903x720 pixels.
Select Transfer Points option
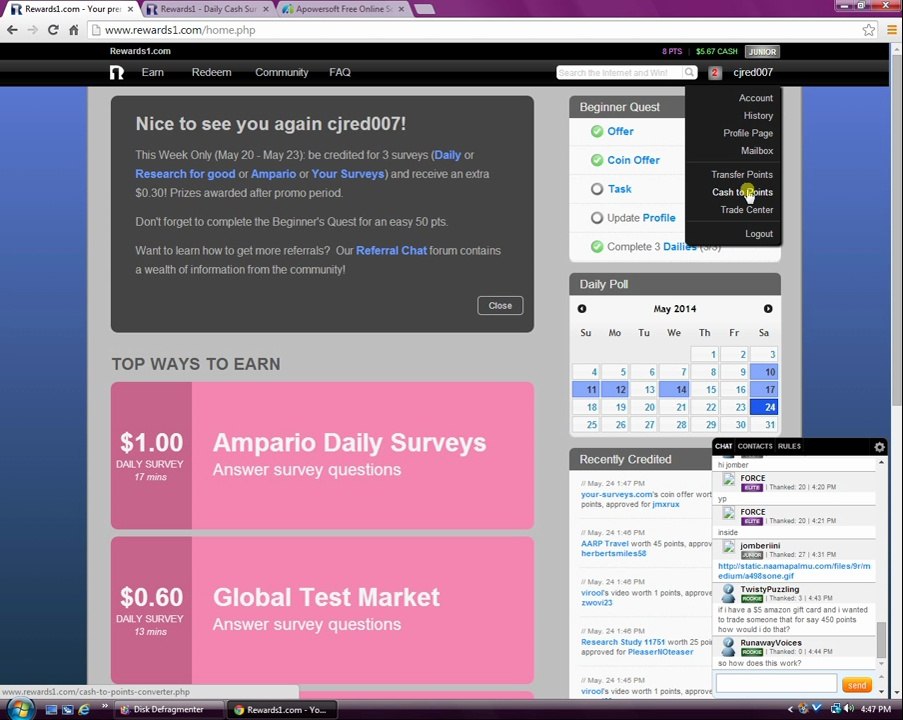coord(742,175)
